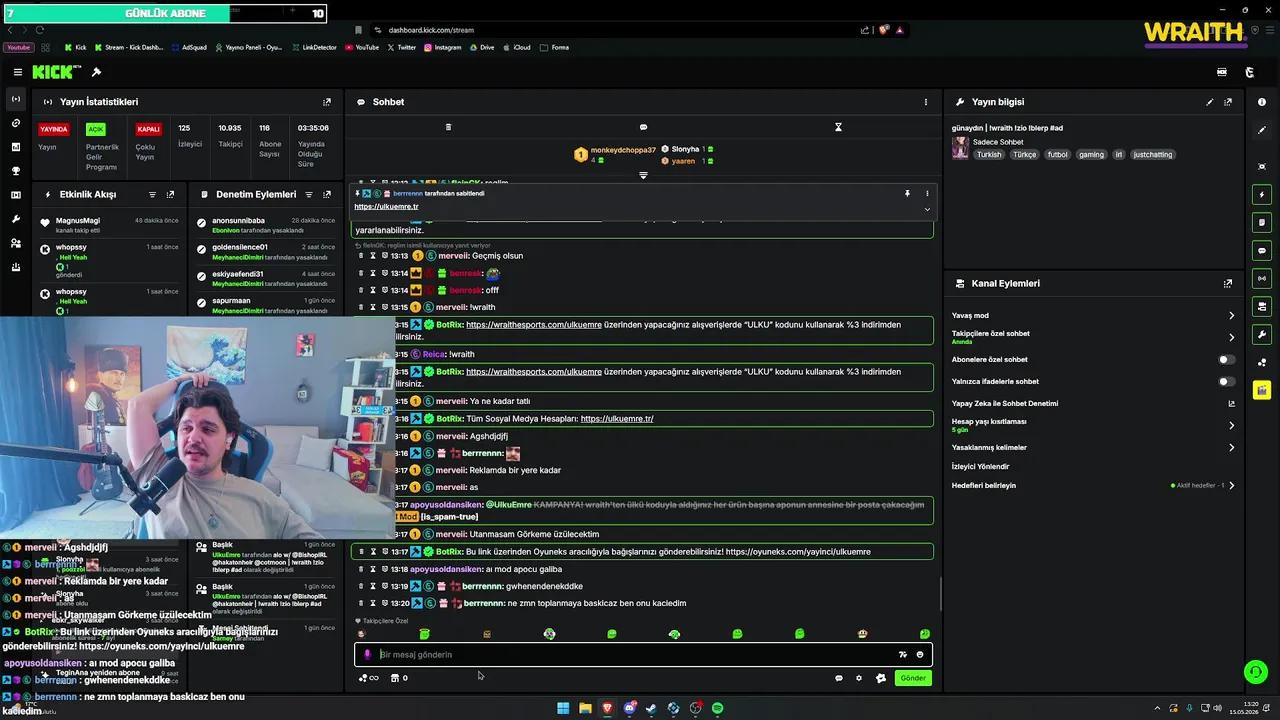Open the oyuneks.com/yayinci/ulkuemre link in chat
This screenshot has width=1280, height=720.
tap(798, 552)
